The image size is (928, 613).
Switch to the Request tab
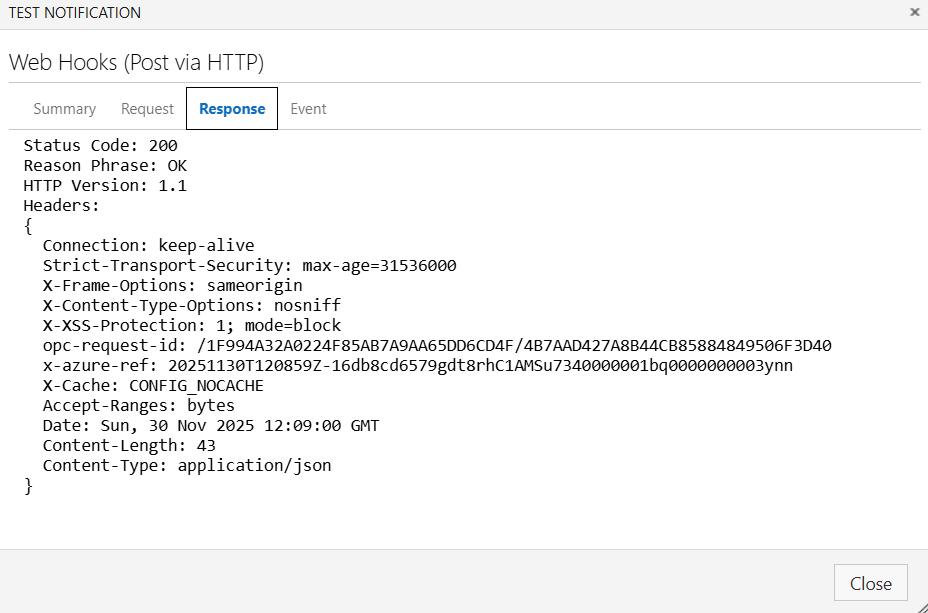click(x=147, y=108)
